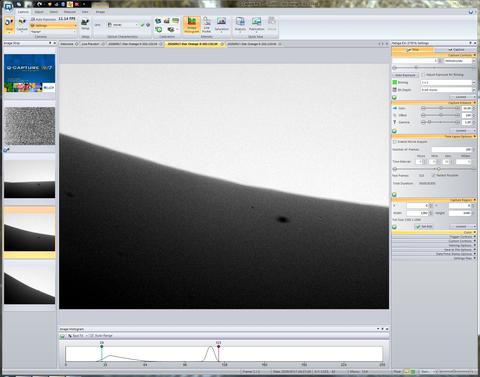Viewport: 480px width, 377px height.
Task: Click the green clock calibration icon
Action: tap(158, 30)
